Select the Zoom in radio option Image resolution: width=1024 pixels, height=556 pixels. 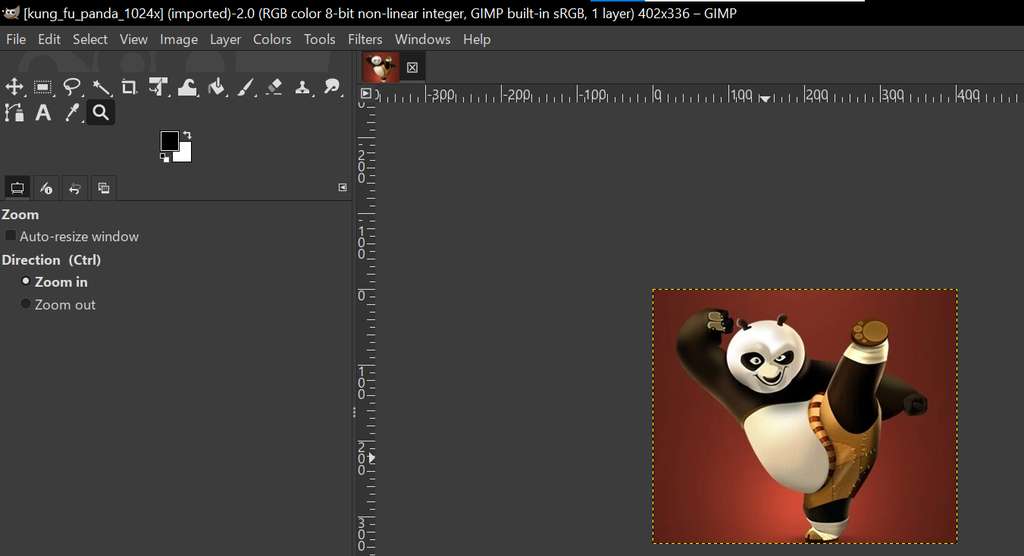click(x=26, y=281)
